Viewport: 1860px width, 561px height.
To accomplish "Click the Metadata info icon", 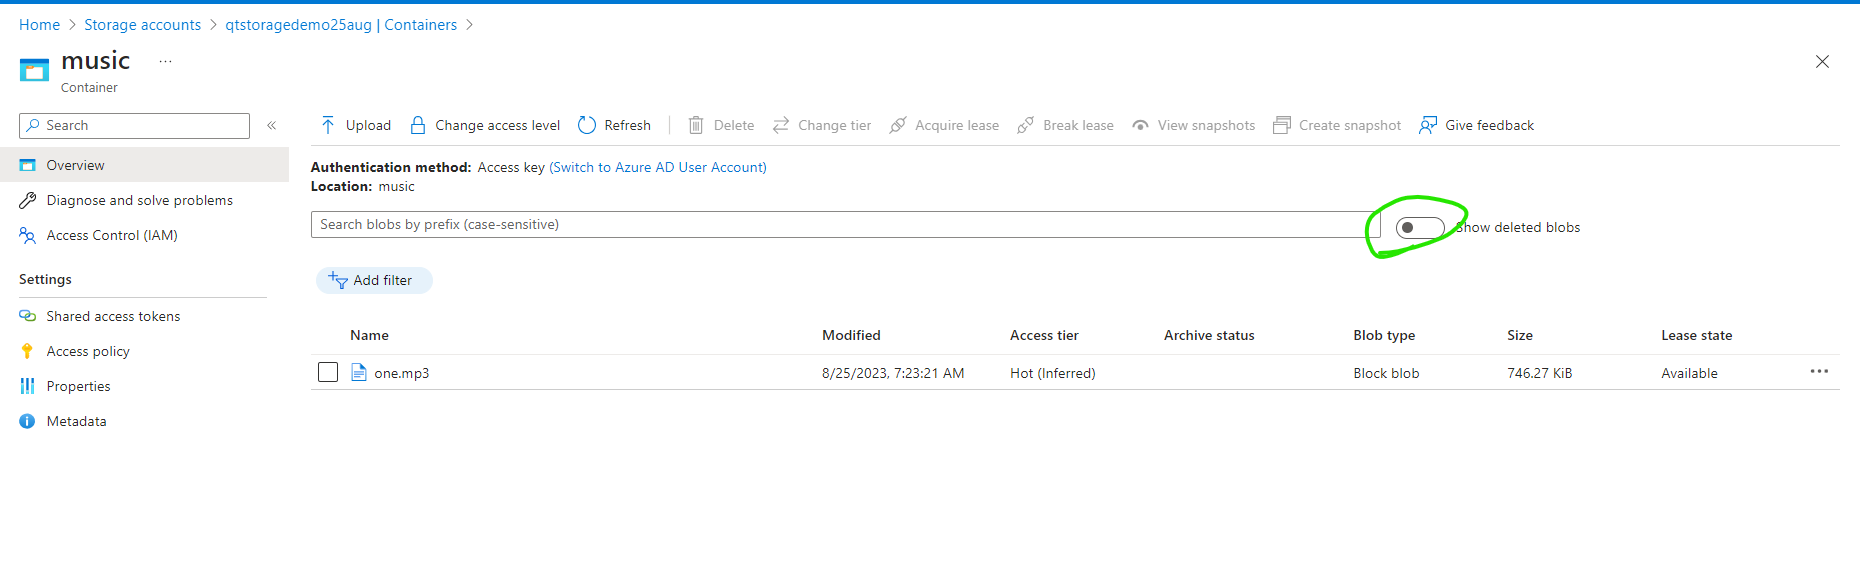I will pyautogui.click(x=27, y=421).
